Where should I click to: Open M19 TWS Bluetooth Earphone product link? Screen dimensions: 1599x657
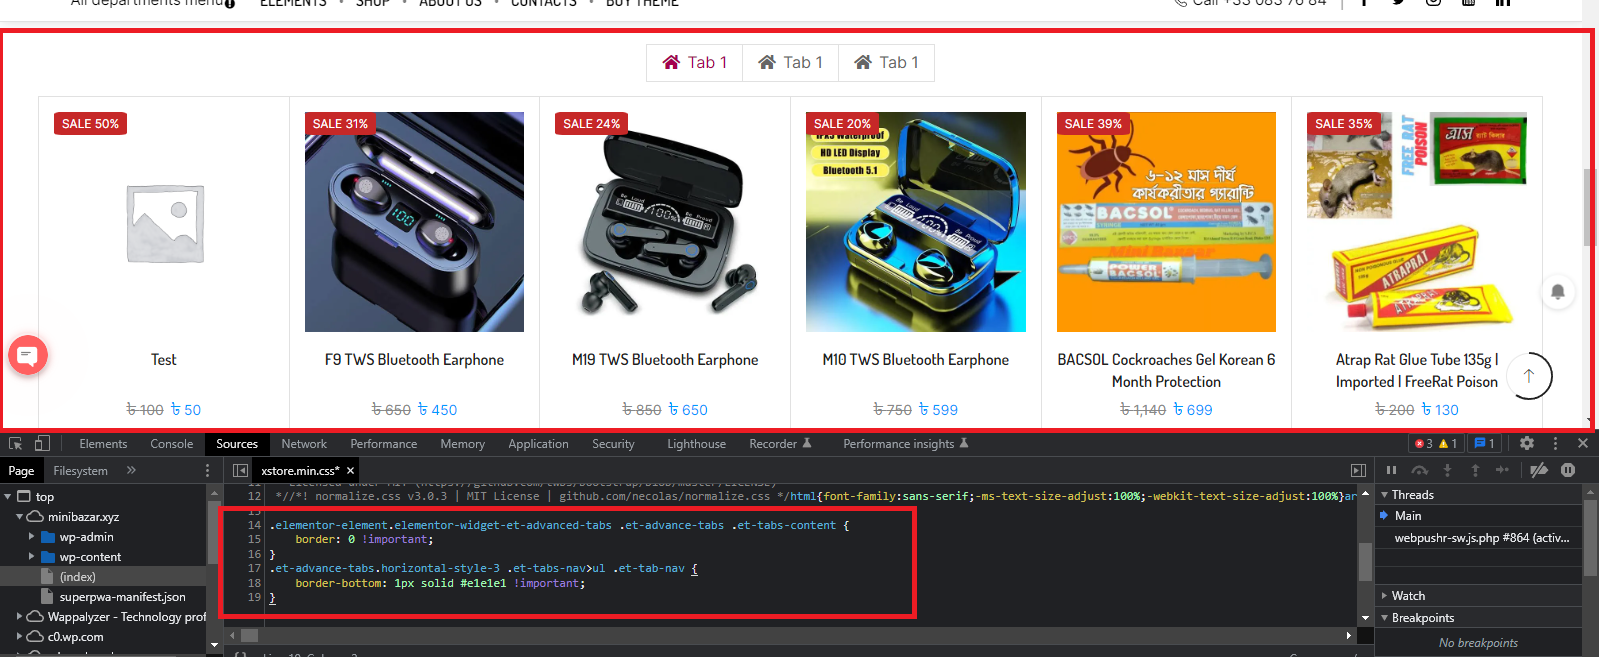pos(665,360)
